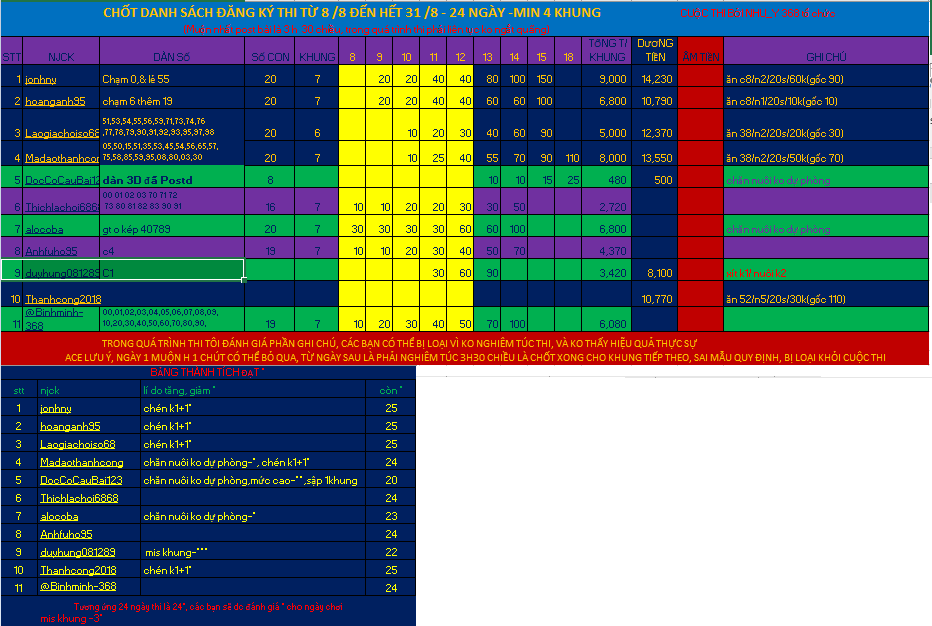Click Thanhcong2018 link in the achievements table
The image size is (932, 626).
[x=80, y=570]
